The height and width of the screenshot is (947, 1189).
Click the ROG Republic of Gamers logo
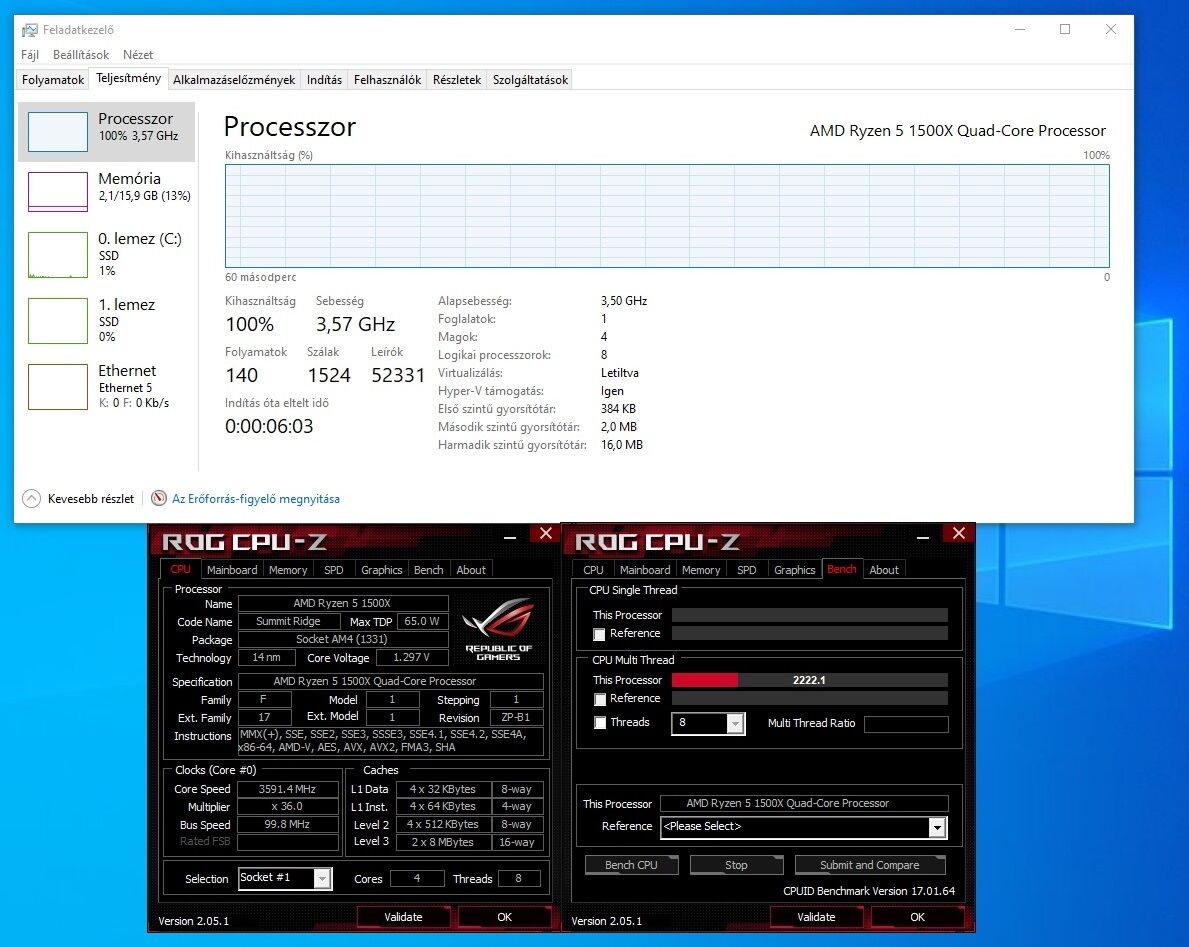498,630
